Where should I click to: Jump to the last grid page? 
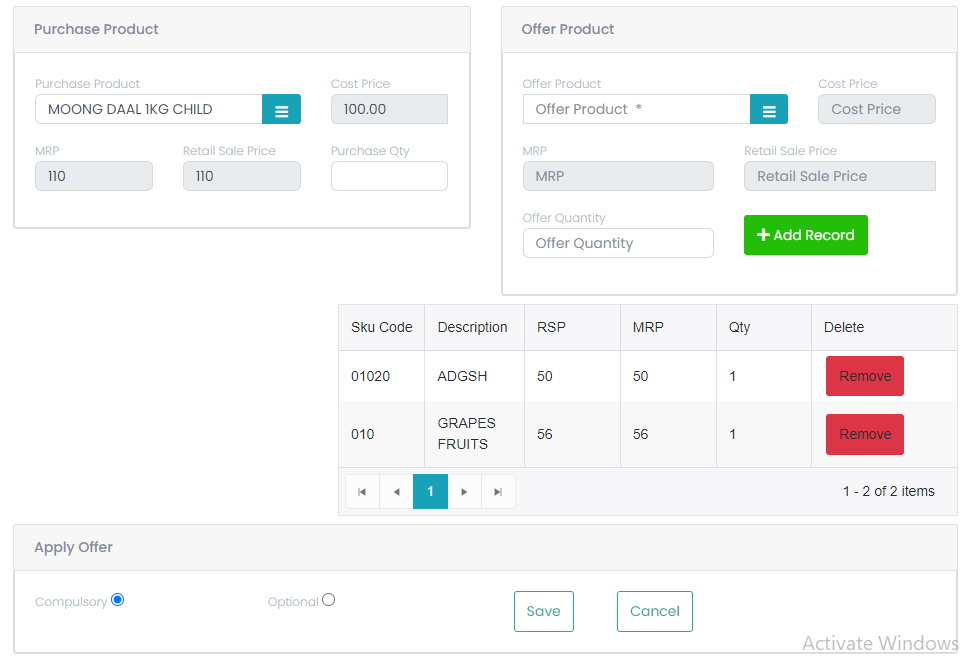coord(498,492)
